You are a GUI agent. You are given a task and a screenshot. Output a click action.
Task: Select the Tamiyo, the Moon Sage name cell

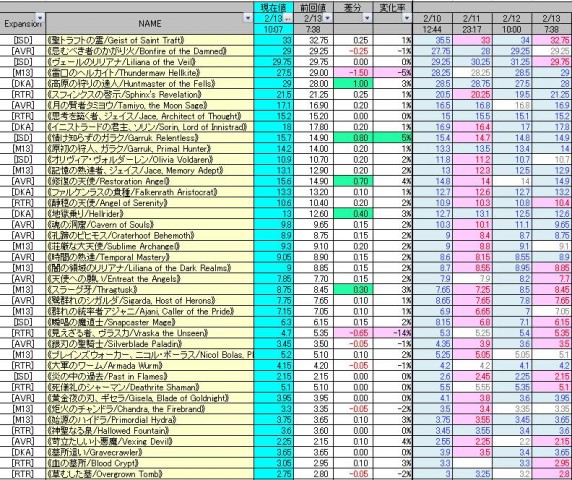pos(150,105)
